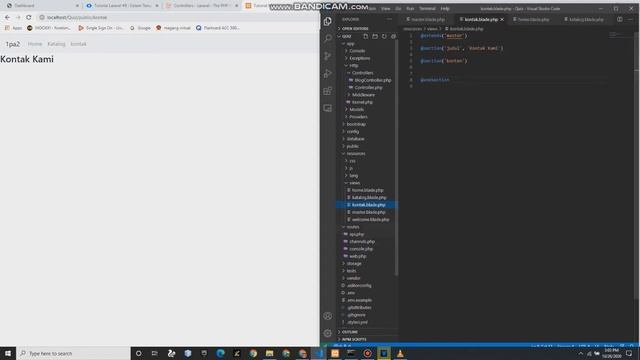Launch VLC from the taskbar
Image resolution: width=640 pixels, height=360 pixels.
pos(400,353)
